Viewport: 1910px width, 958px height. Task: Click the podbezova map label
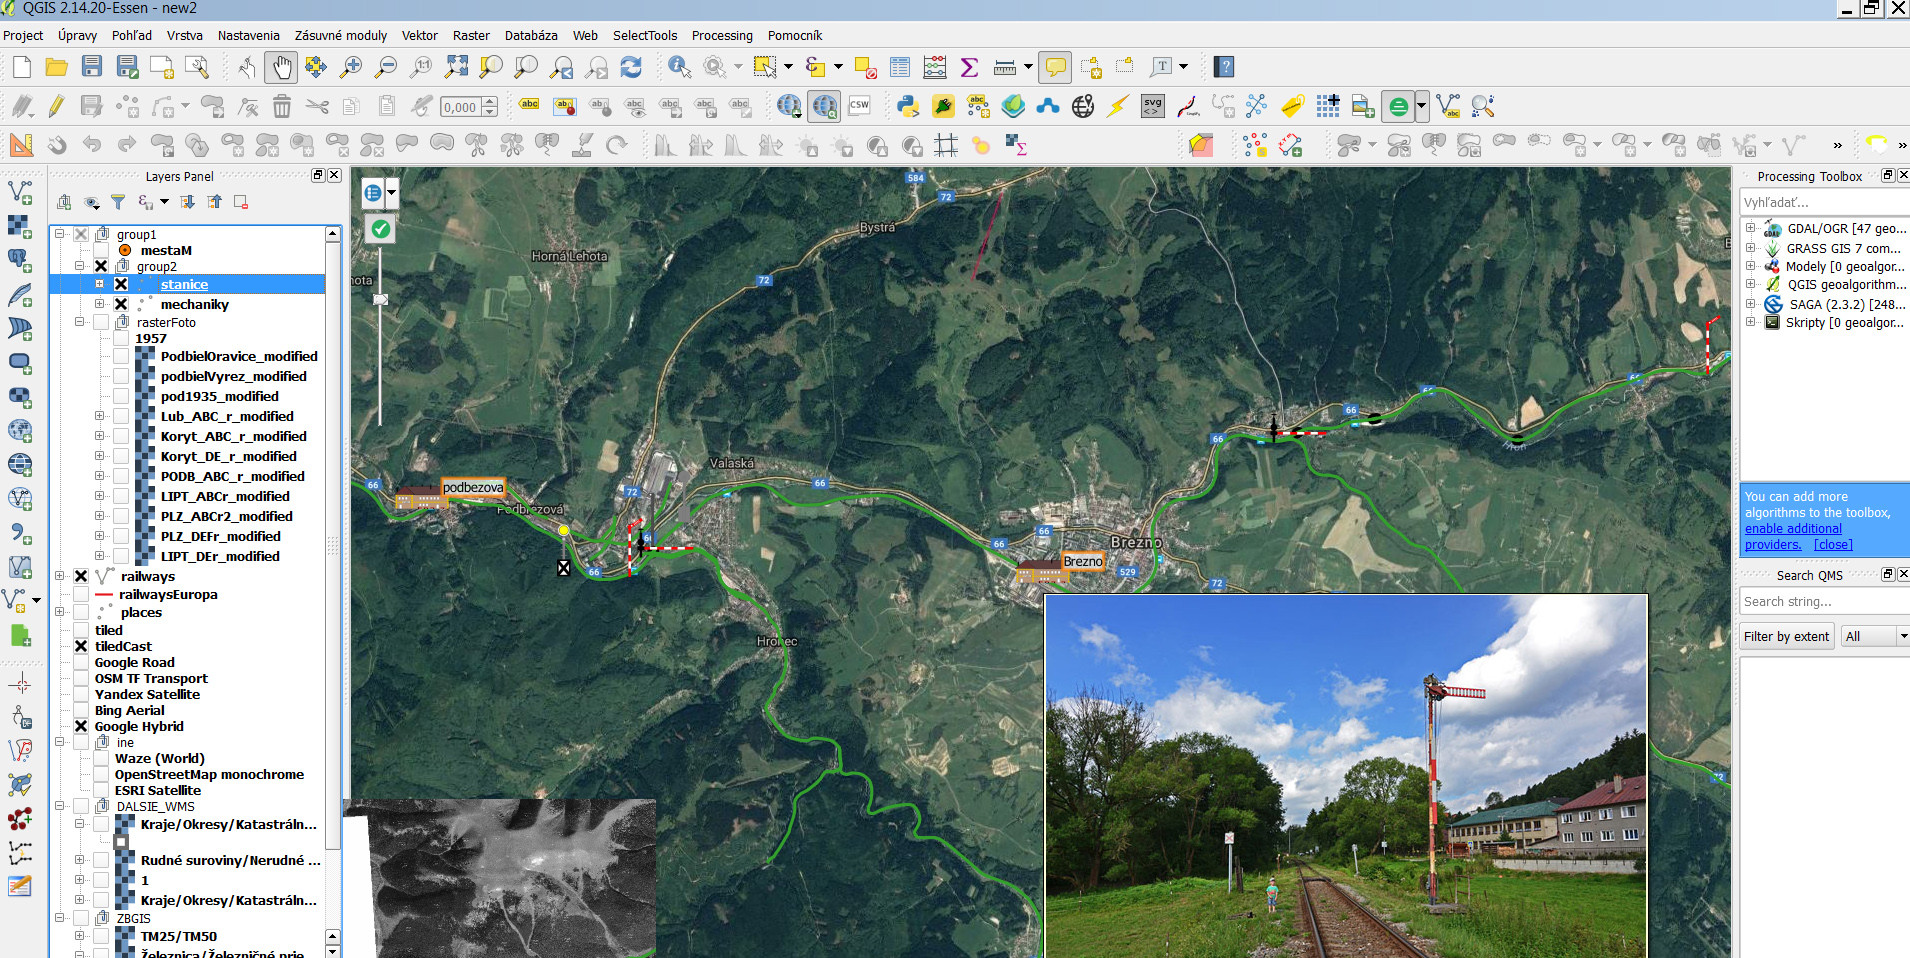coord(473,488)
